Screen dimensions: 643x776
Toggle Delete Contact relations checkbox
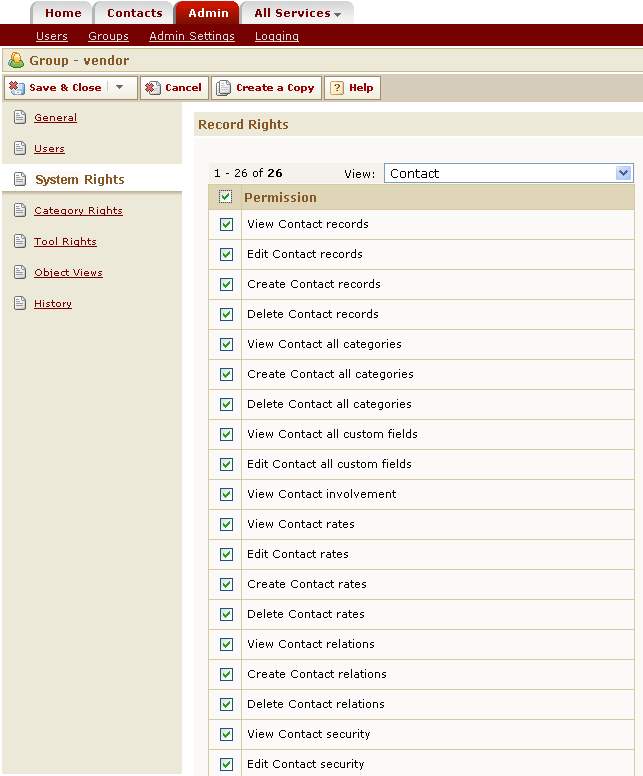[226, 704]
